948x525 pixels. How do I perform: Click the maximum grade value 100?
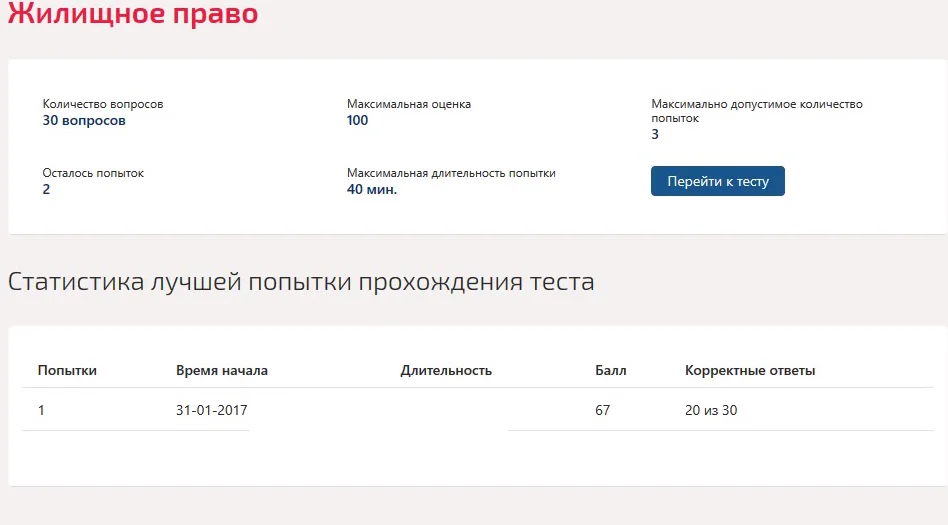point(357,120)
